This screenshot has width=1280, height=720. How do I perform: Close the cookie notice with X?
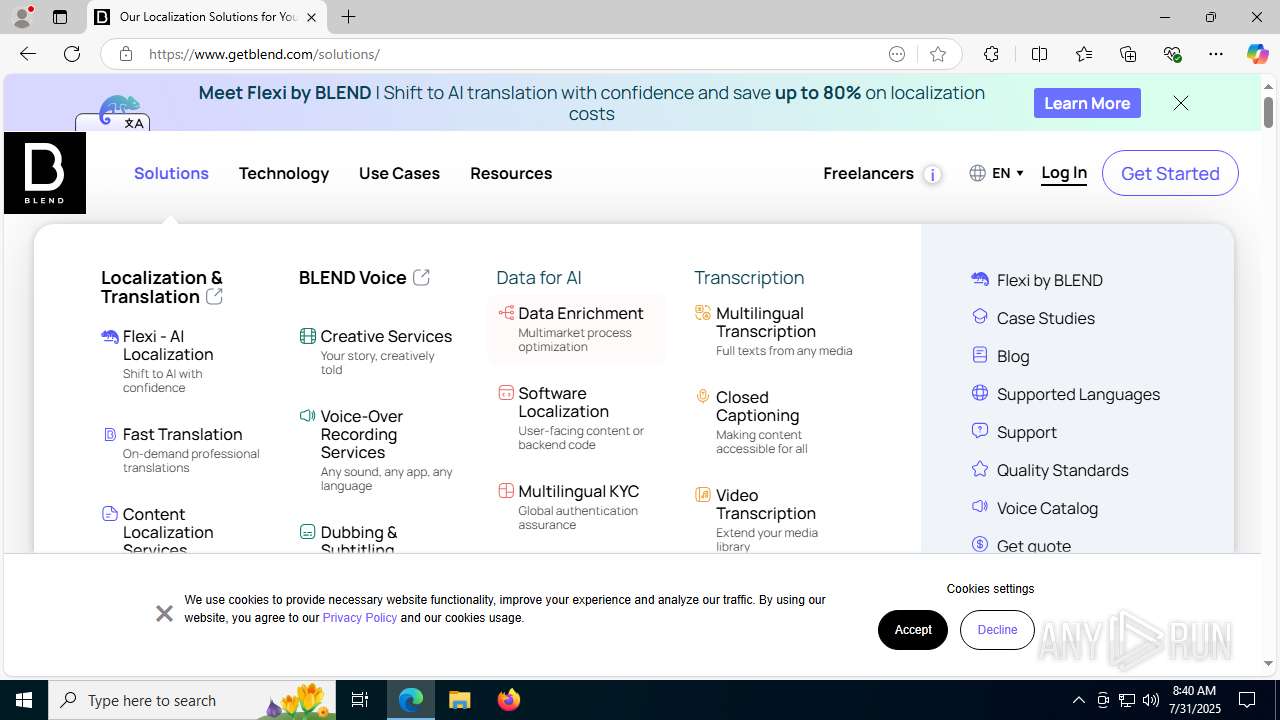point(164,613)
